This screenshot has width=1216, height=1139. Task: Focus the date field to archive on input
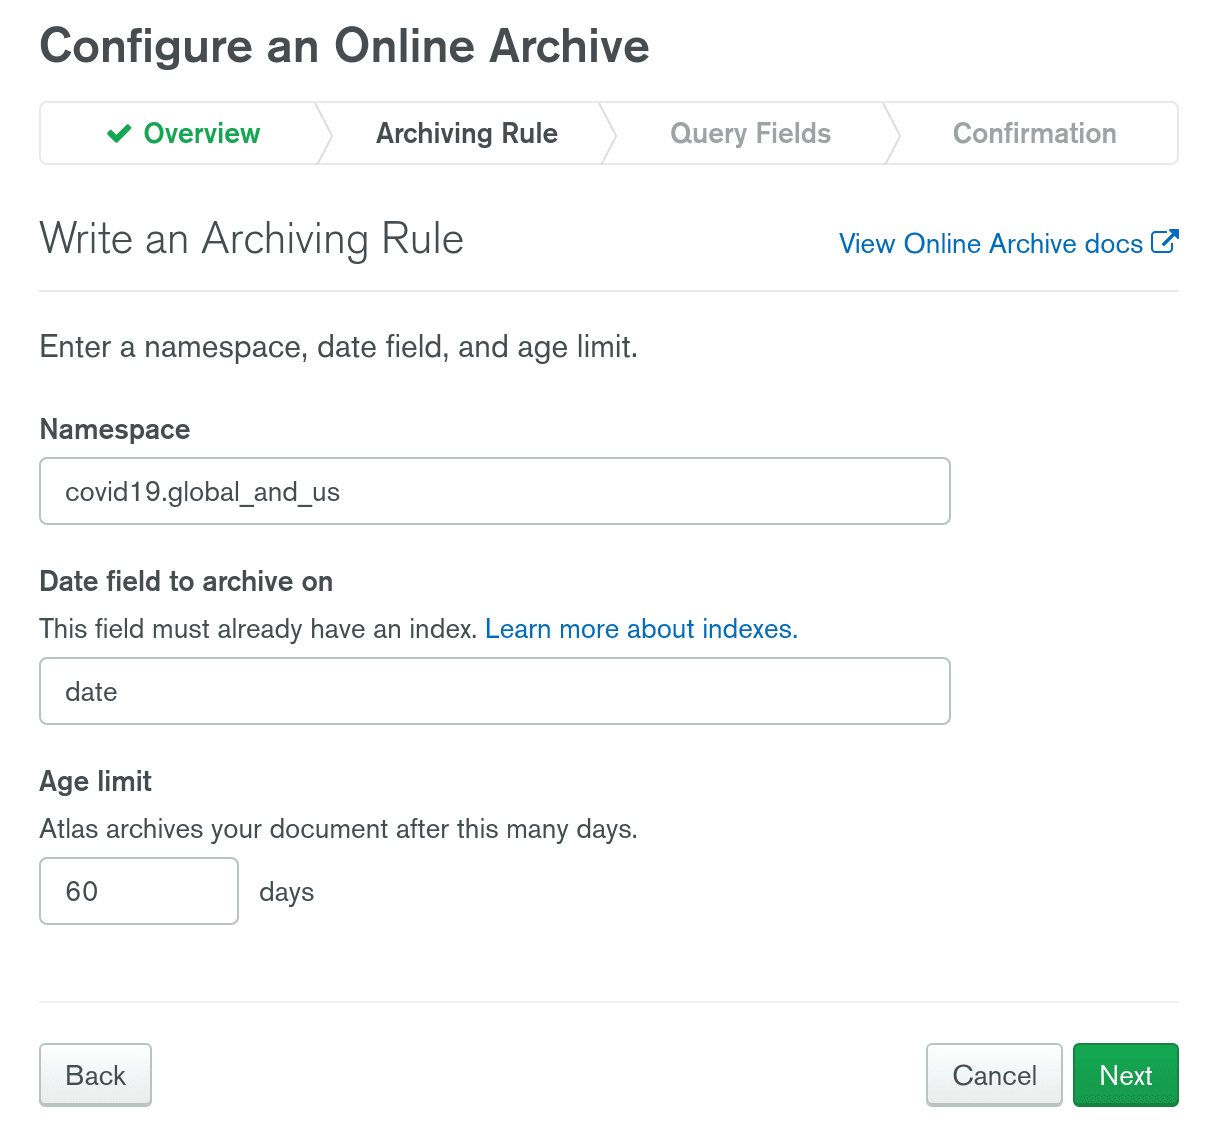[x=494, y=691]
